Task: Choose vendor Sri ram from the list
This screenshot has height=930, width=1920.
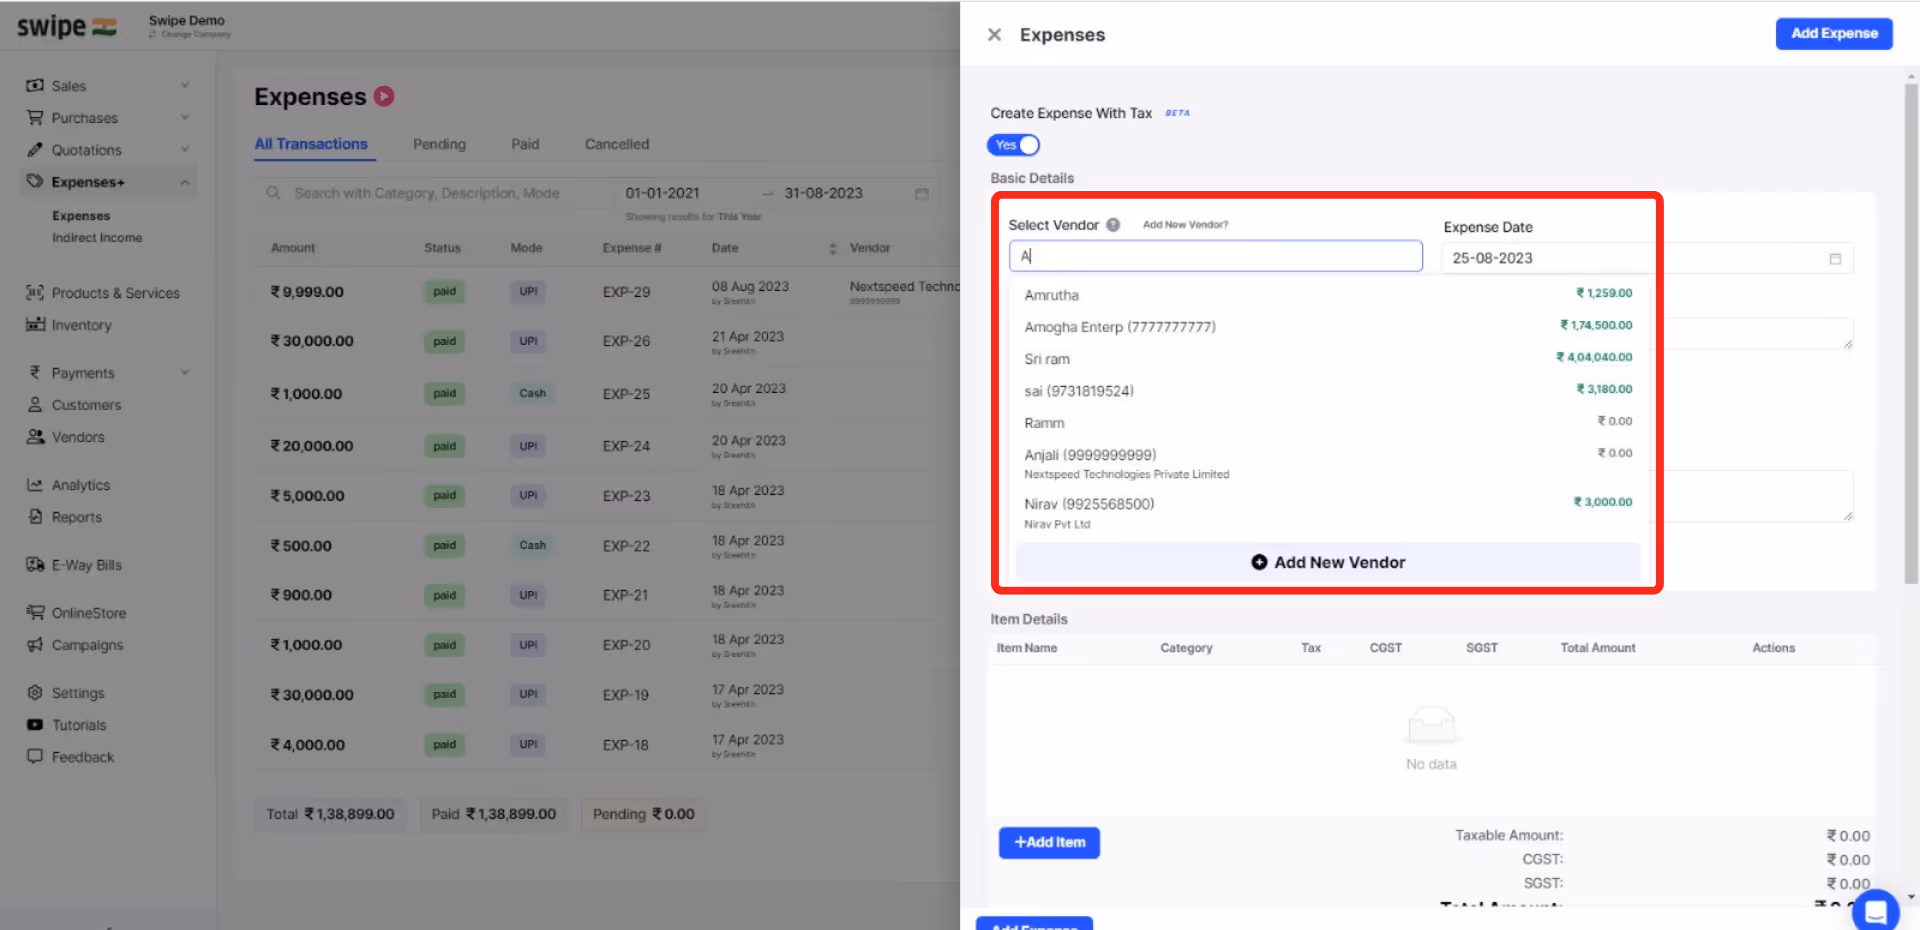Action: [1327, 359]
